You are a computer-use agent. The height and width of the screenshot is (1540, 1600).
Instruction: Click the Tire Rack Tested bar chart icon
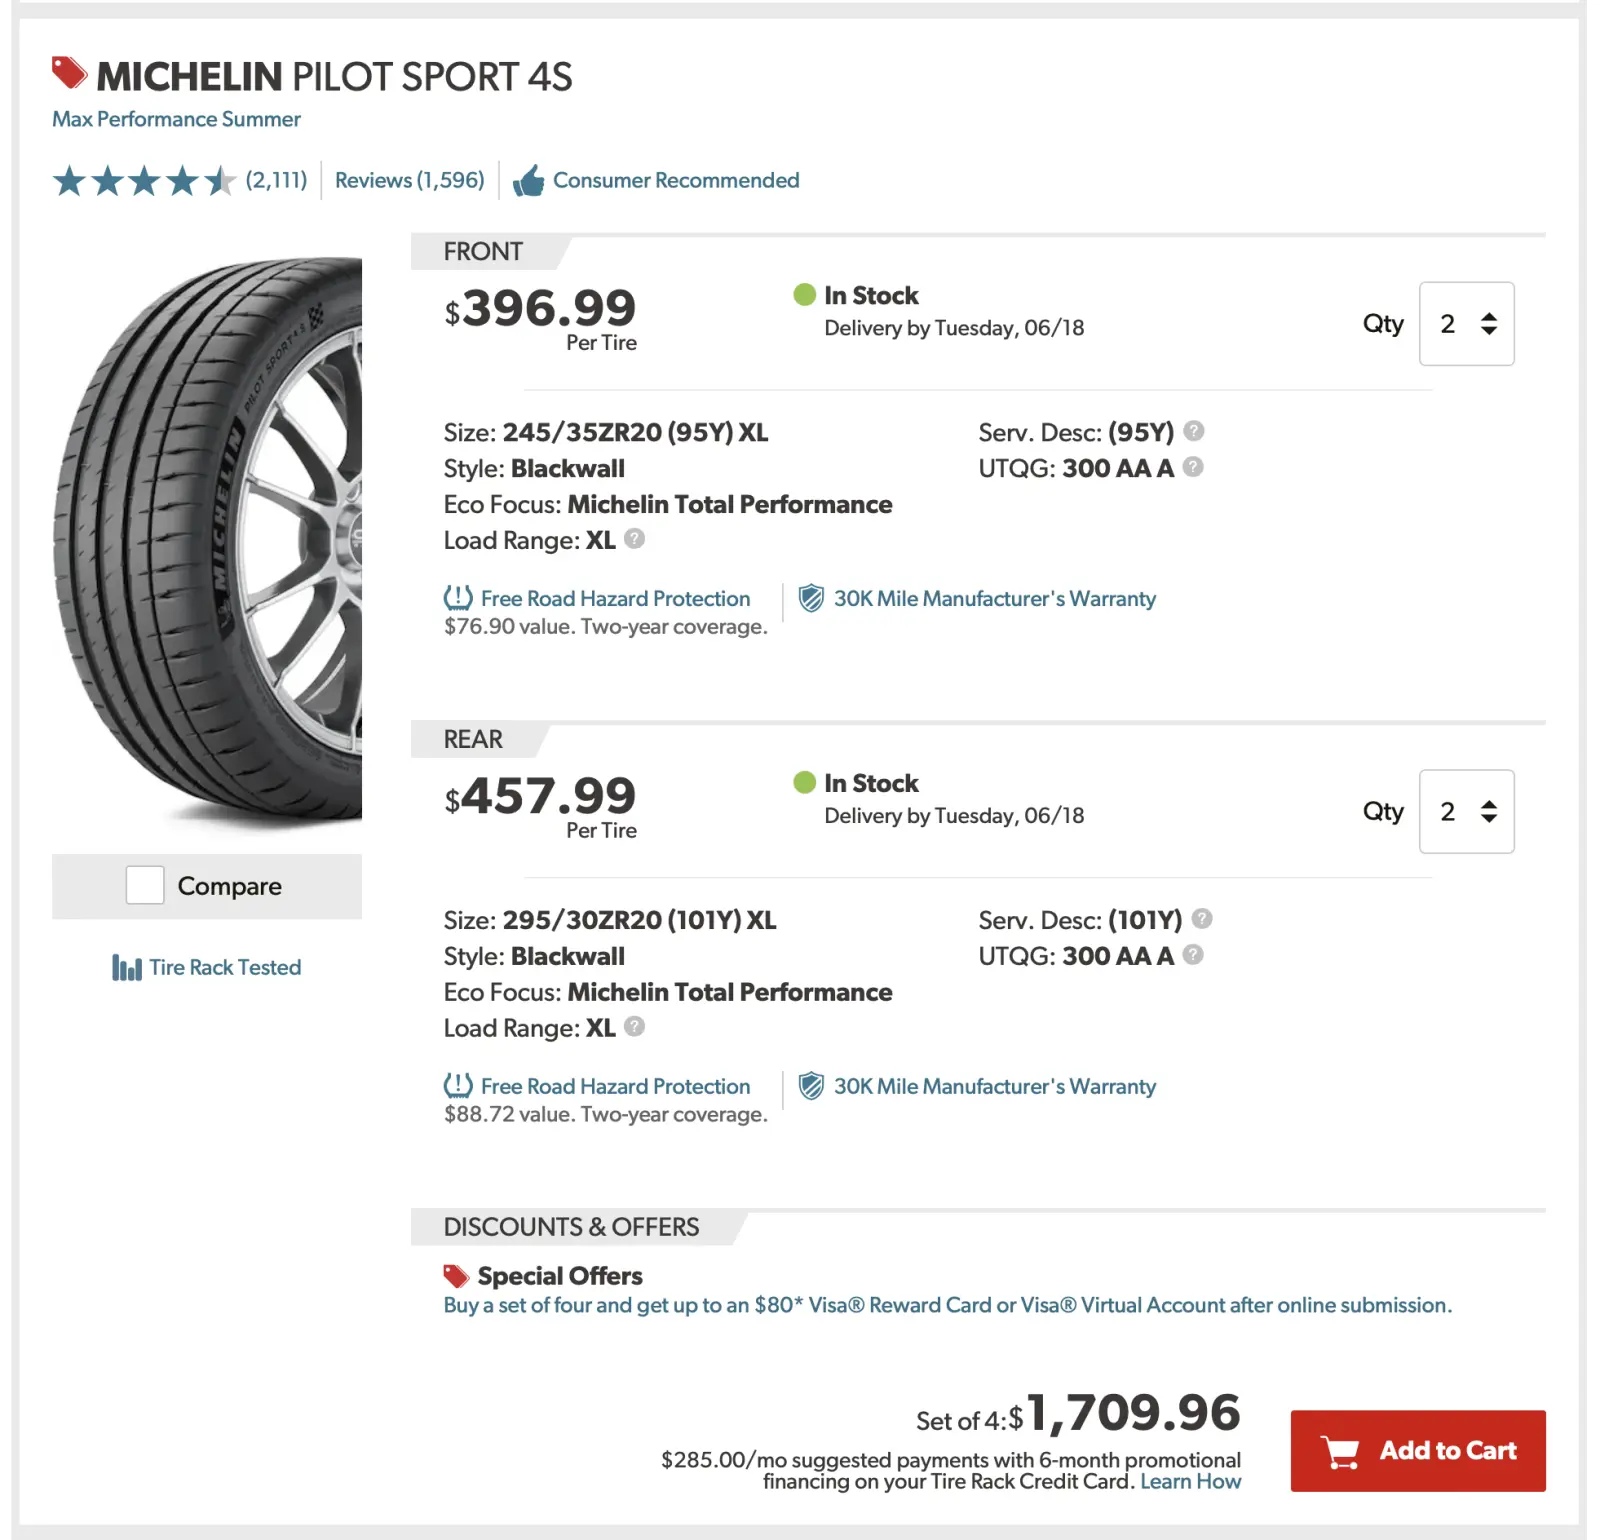click(126, 967)
